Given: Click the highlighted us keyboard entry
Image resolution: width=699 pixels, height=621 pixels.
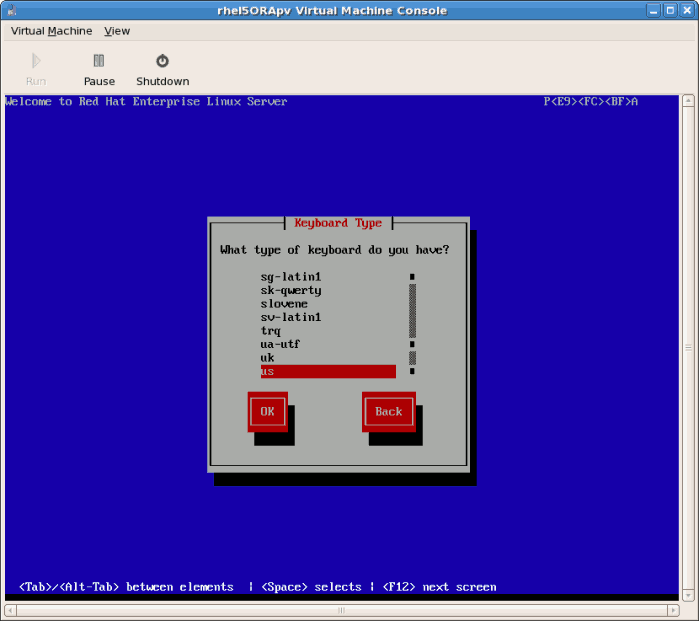Looking at the screenshot, I should (x=328, y=371).
